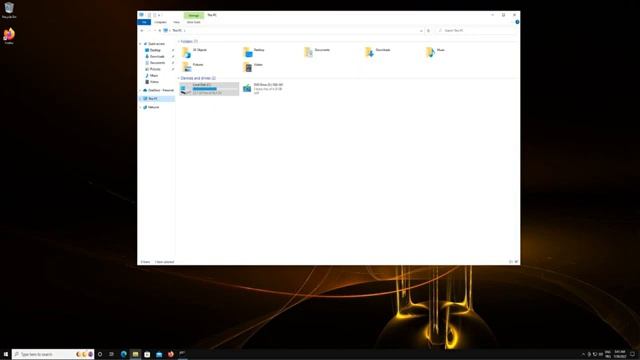Open the volume control in system tray
This screenshot has width=640, height=360.
click(x=601, y=354)
